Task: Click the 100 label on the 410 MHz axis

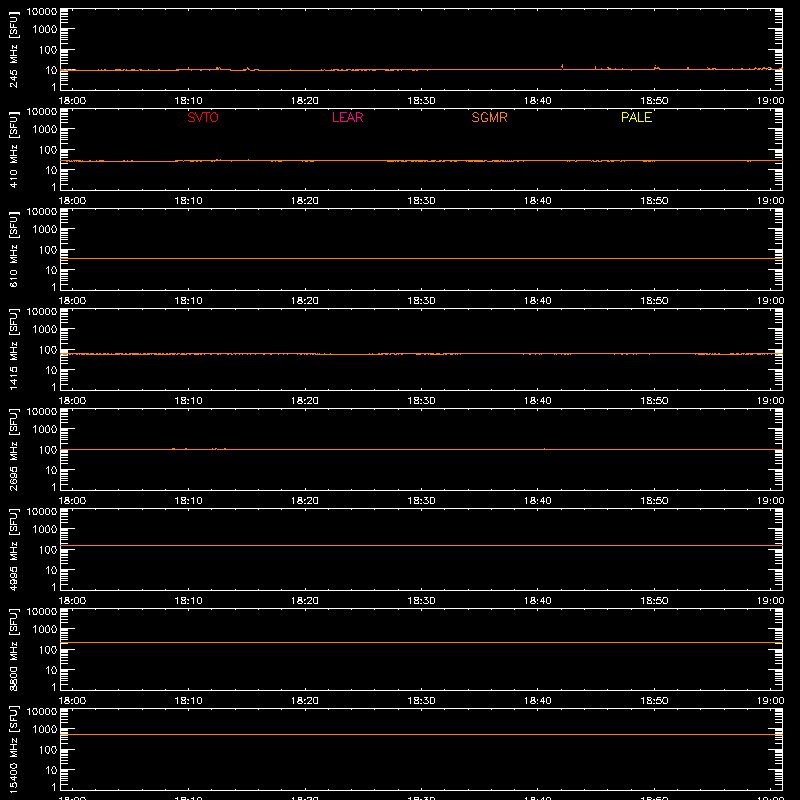Action: click(x=48, y=150)
